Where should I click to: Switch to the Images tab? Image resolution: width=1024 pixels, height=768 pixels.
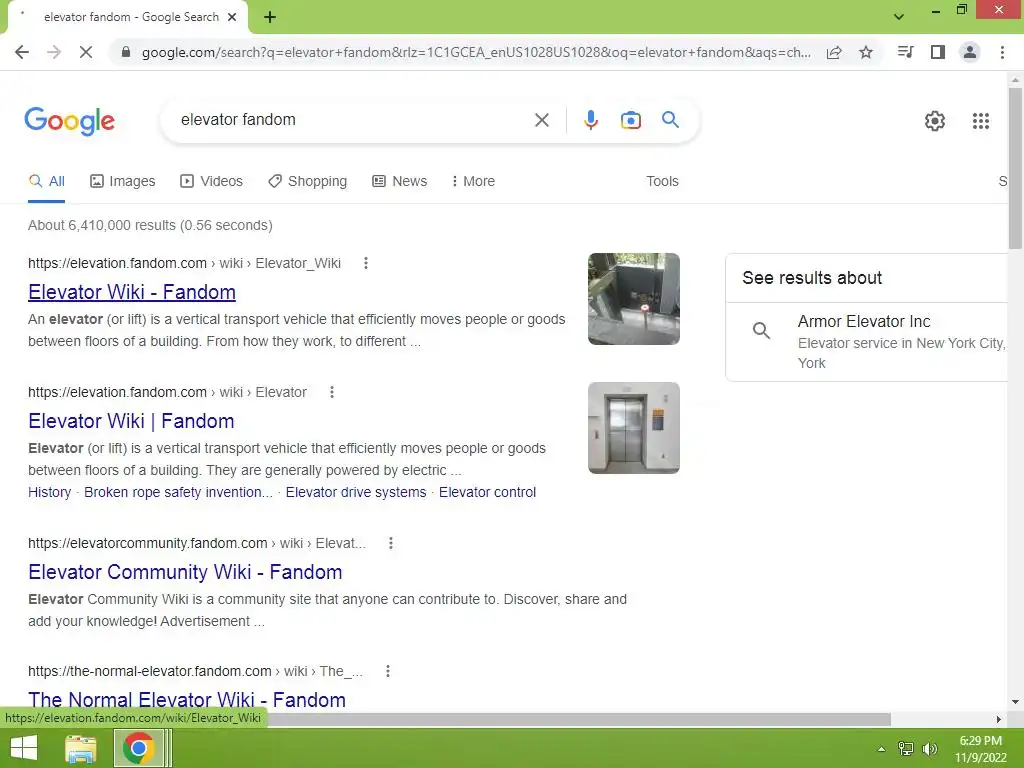(123, 182)
